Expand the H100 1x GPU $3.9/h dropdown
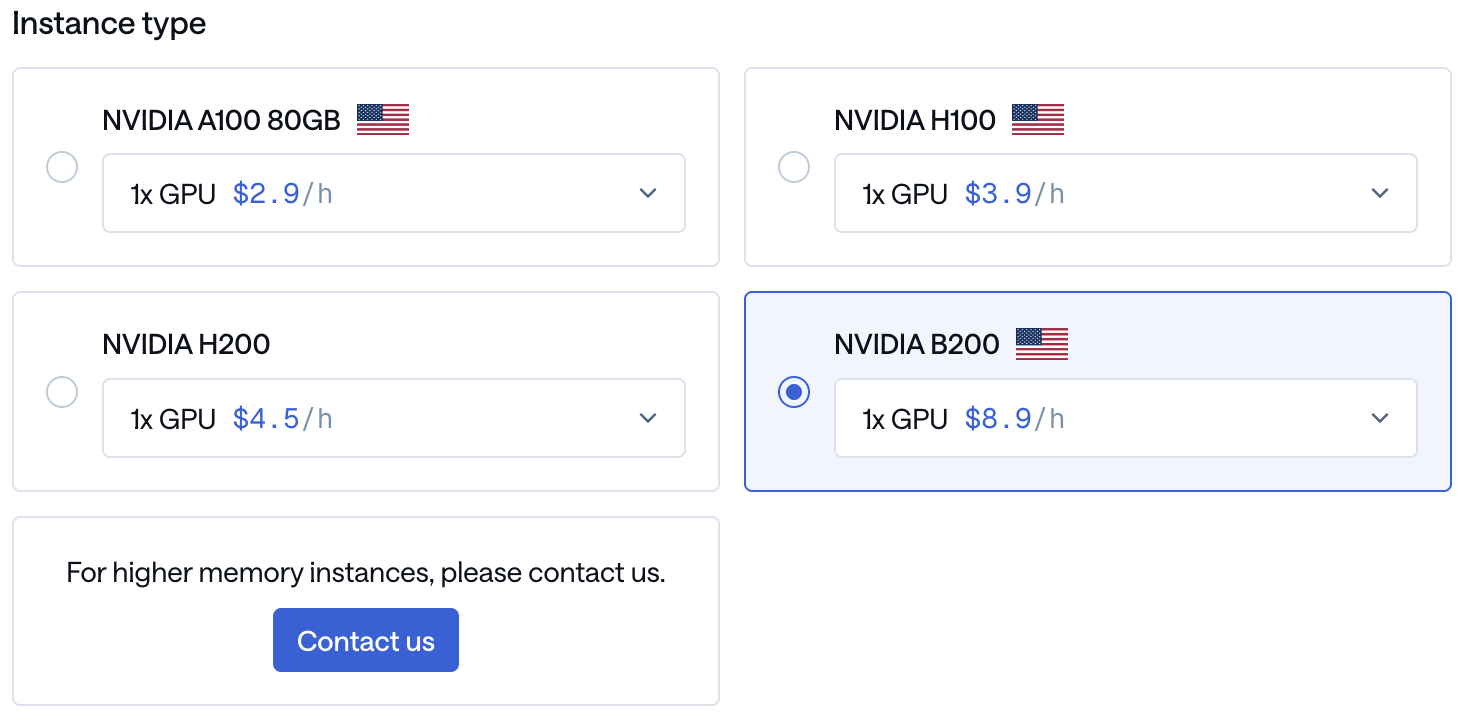Viewport: 1462px width, 720px height. (1125, 193)
